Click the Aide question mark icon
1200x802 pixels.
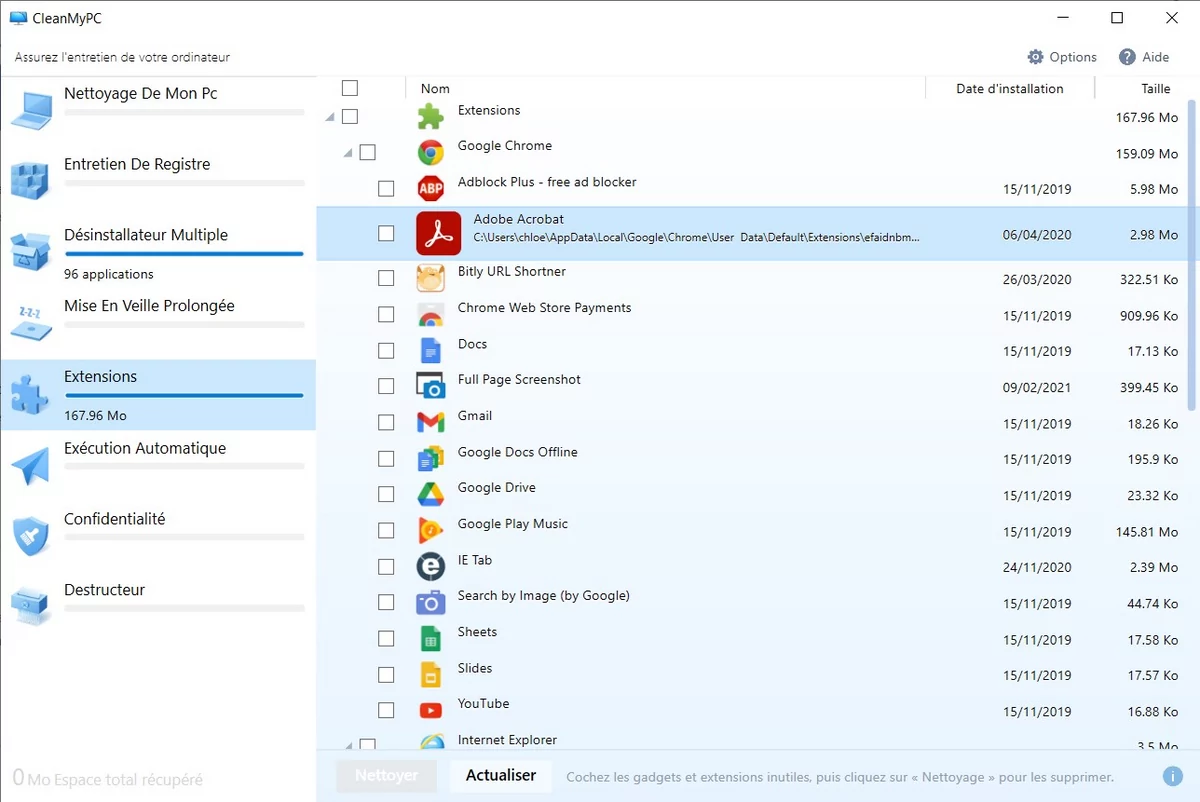pyautogui.click(x=1127, y=57)
